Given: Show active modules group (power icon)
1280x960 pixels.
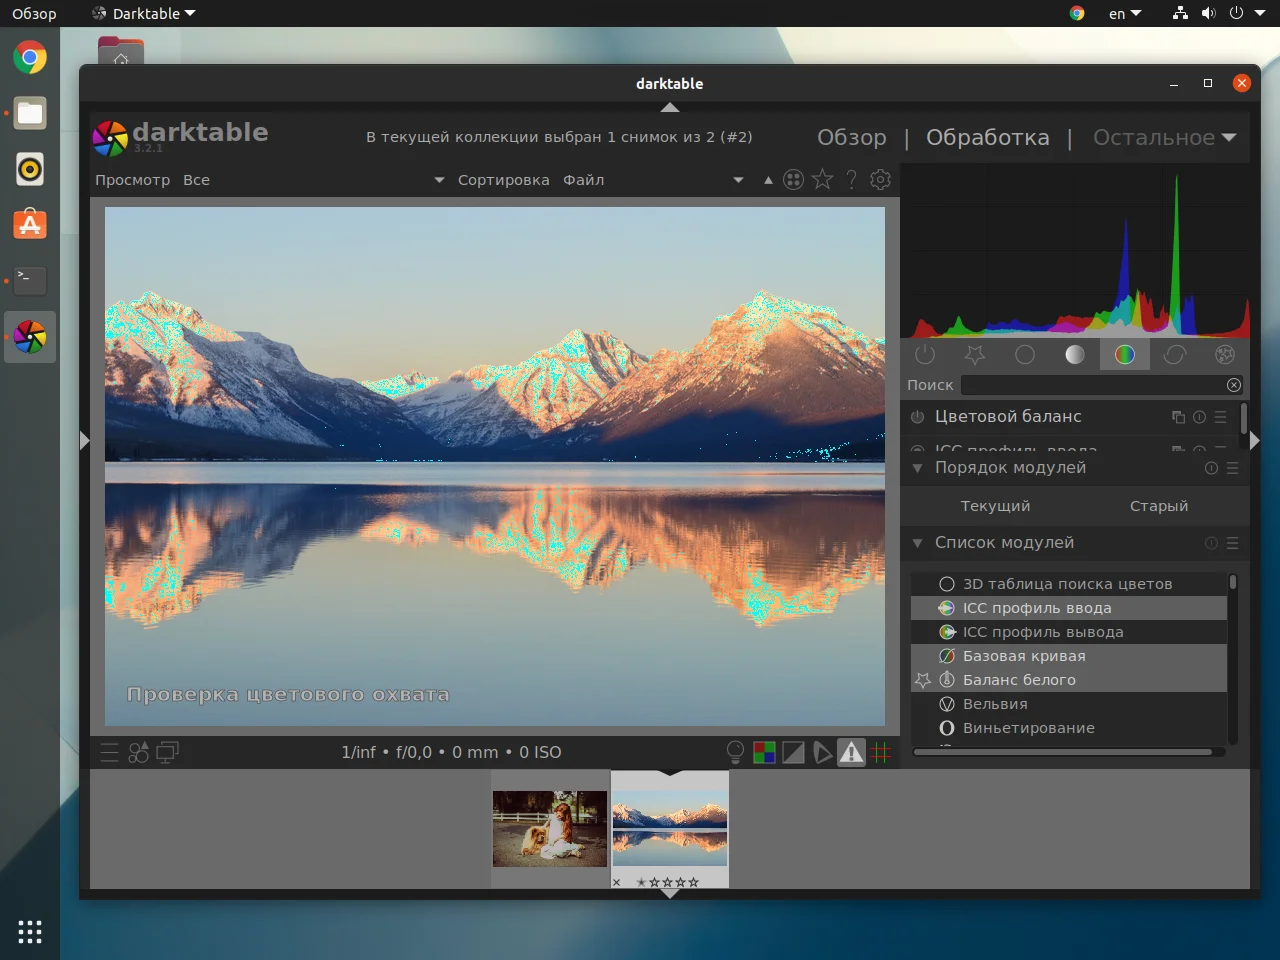Looking at the screenshot, I should (925, 355).
